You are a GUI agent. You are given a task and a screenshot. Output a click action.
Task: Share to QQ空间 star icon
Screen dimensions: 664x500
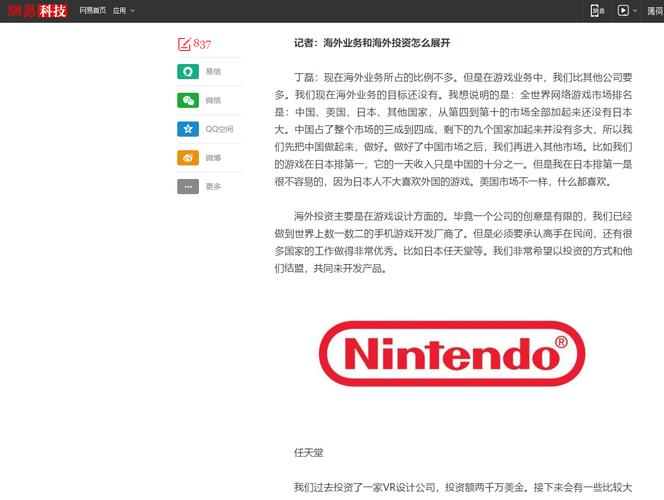188,129
